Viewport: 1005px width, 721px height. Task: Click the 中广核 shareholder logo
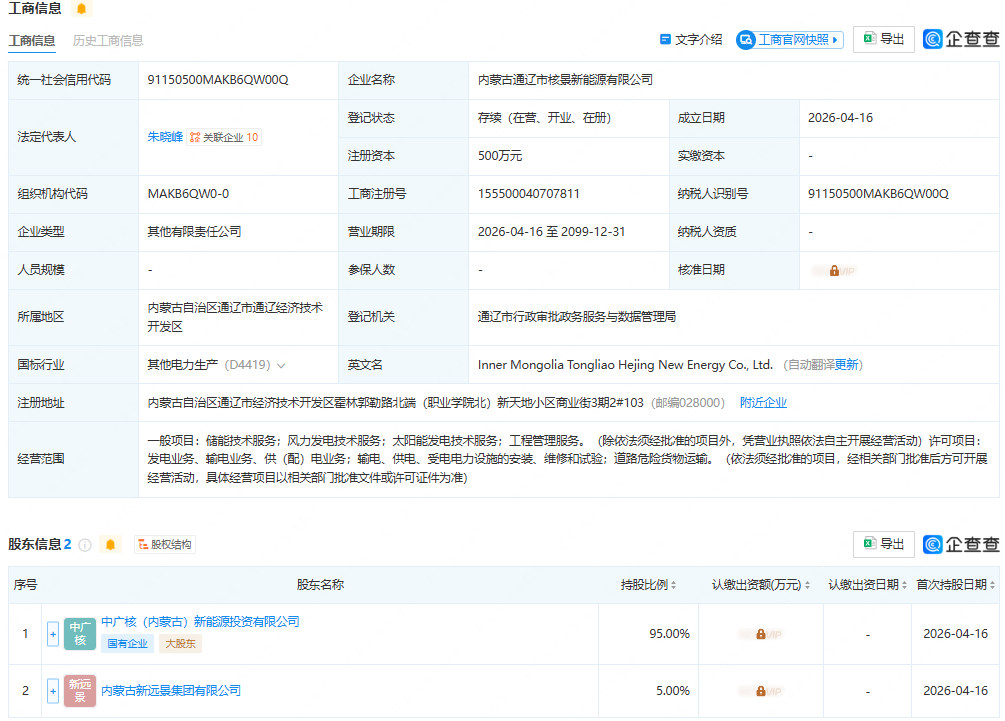(x=80, y=633)
